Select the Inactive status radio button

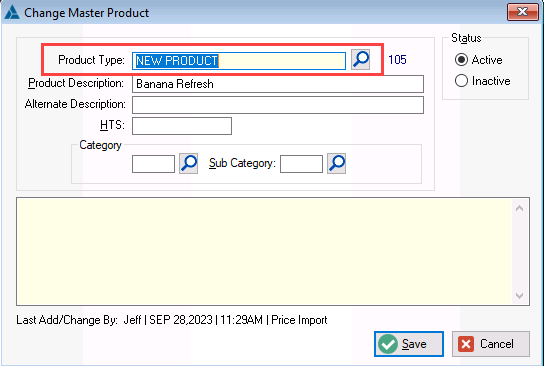click(461, 81)
